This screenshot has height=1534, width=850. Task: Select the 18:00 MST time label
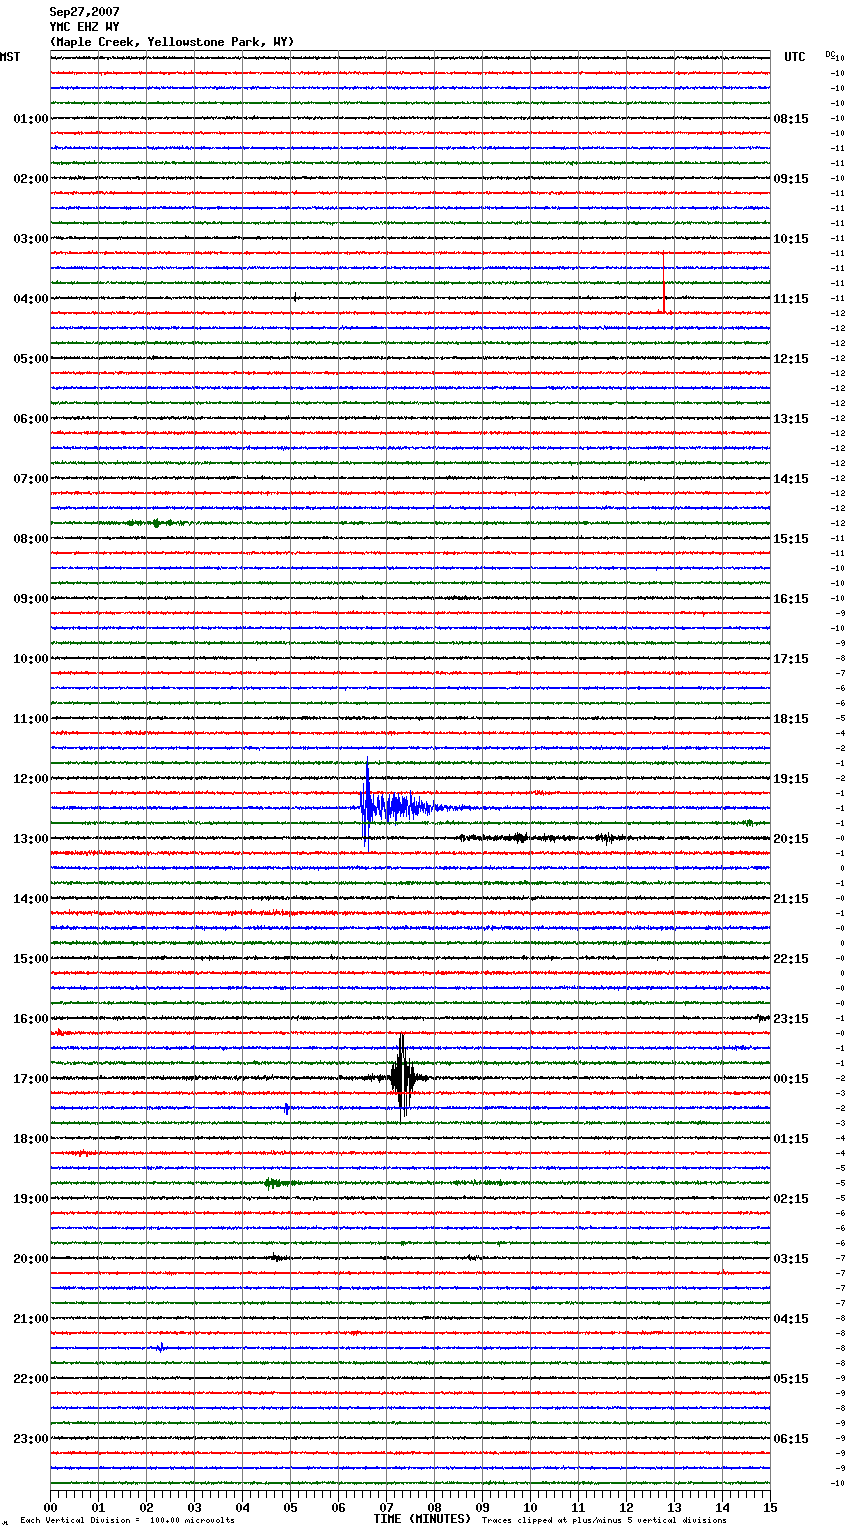[x=31, y=1139]
